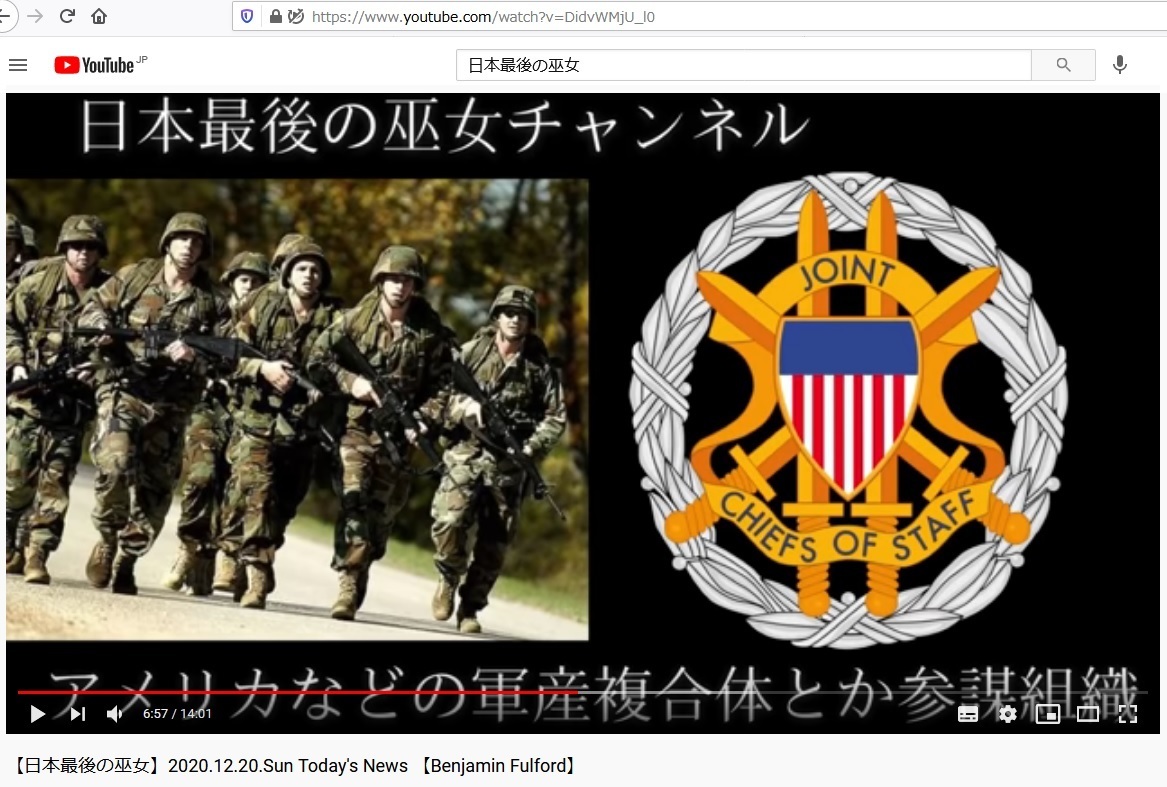Click the permissions icon beside the padlock
Screen dimensions: 1167x787
tap(295, 16)
